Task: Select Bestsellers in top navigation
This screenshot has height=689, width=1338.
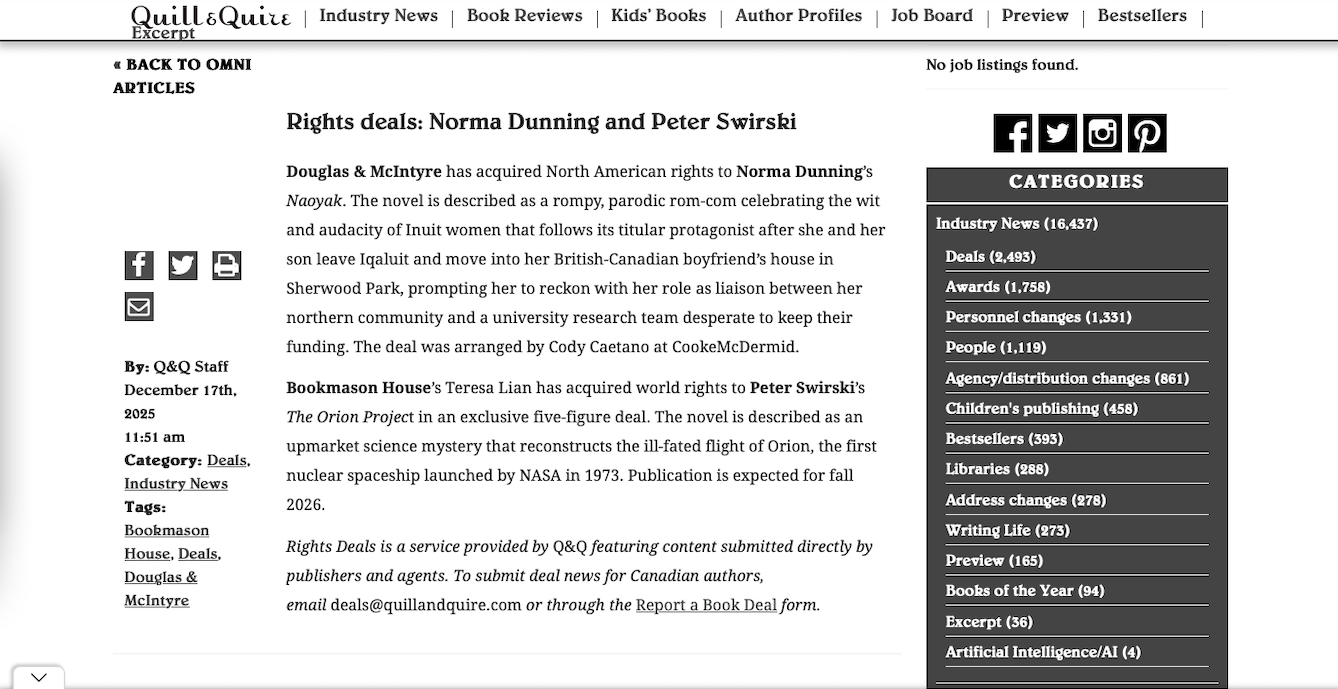Action: click(x=1142, y=16)
